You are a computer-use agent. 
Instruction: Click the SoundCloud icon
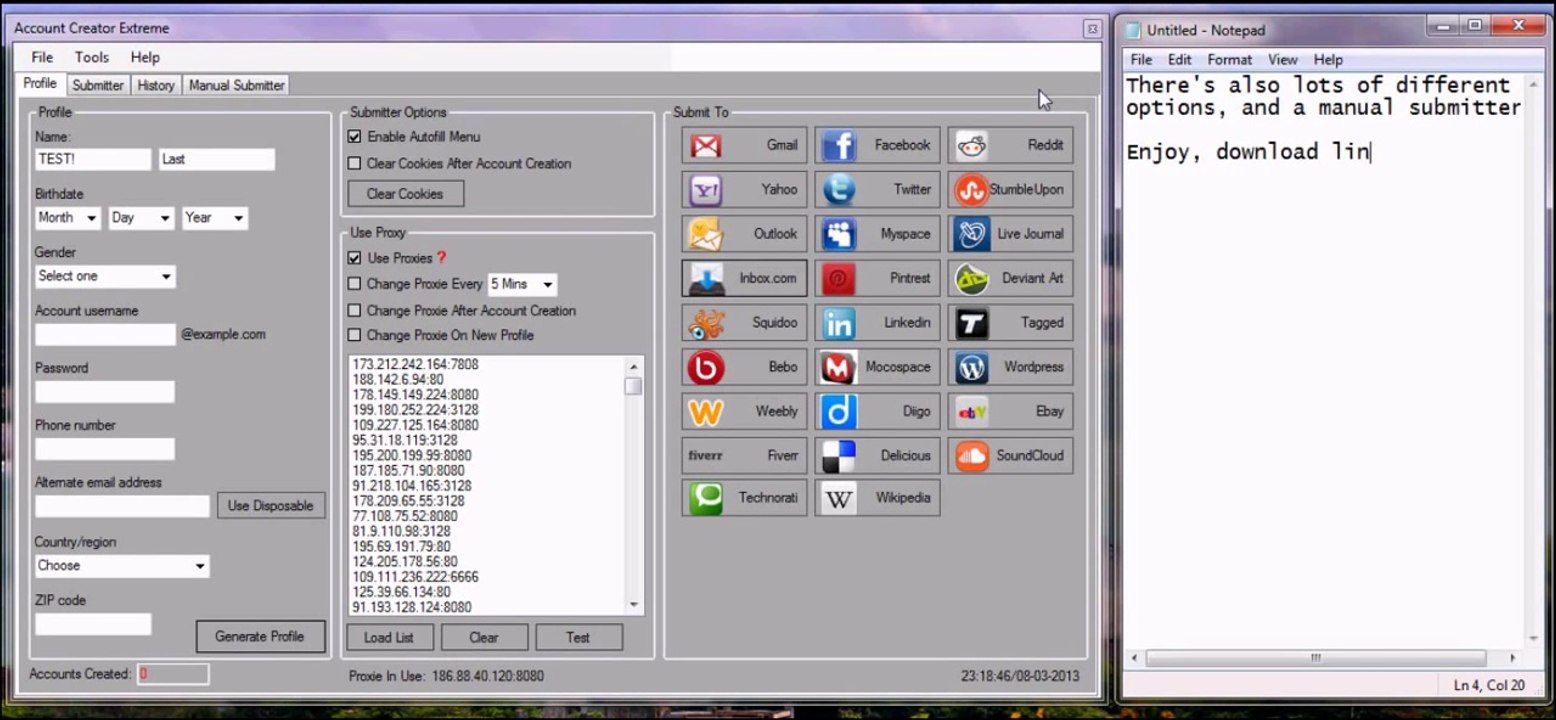pyautogui.click(x=971, y=456)
